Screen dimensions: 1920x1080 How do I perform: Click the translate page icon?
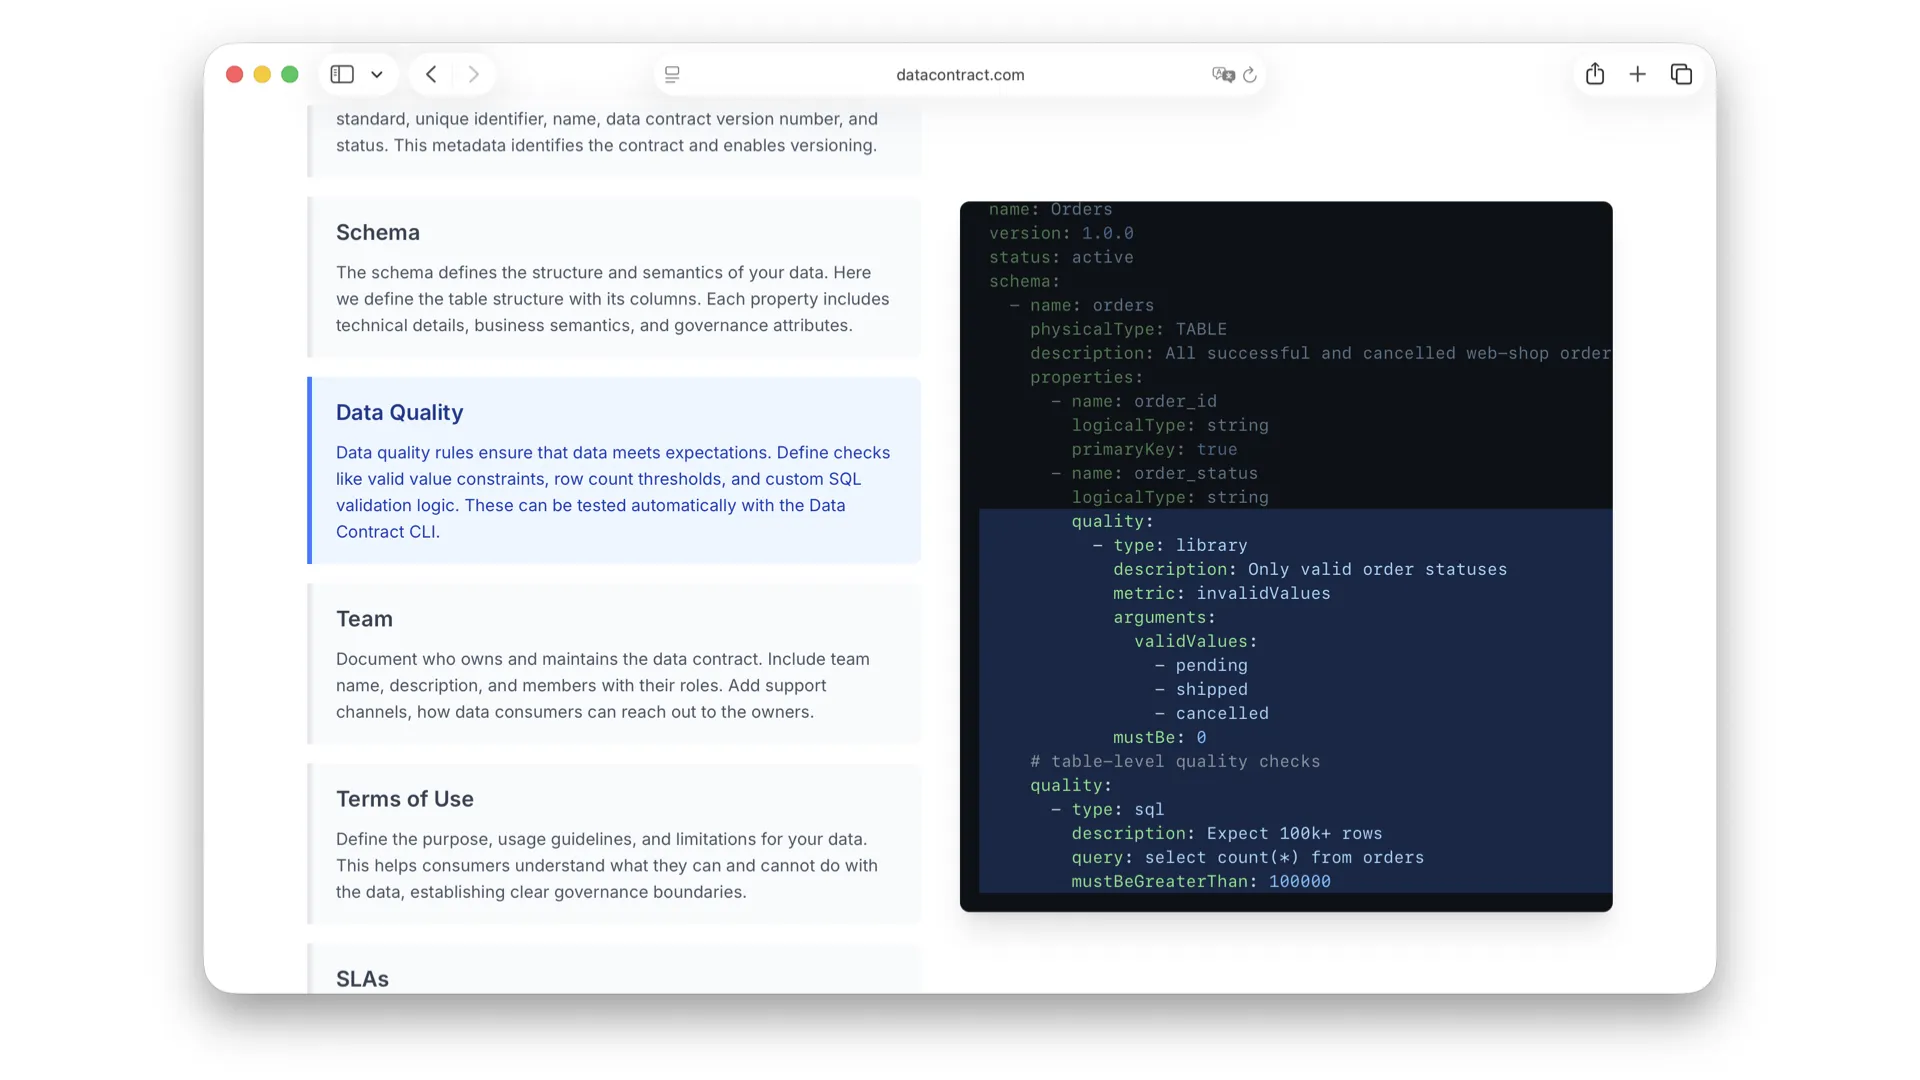coord(1222,74)
